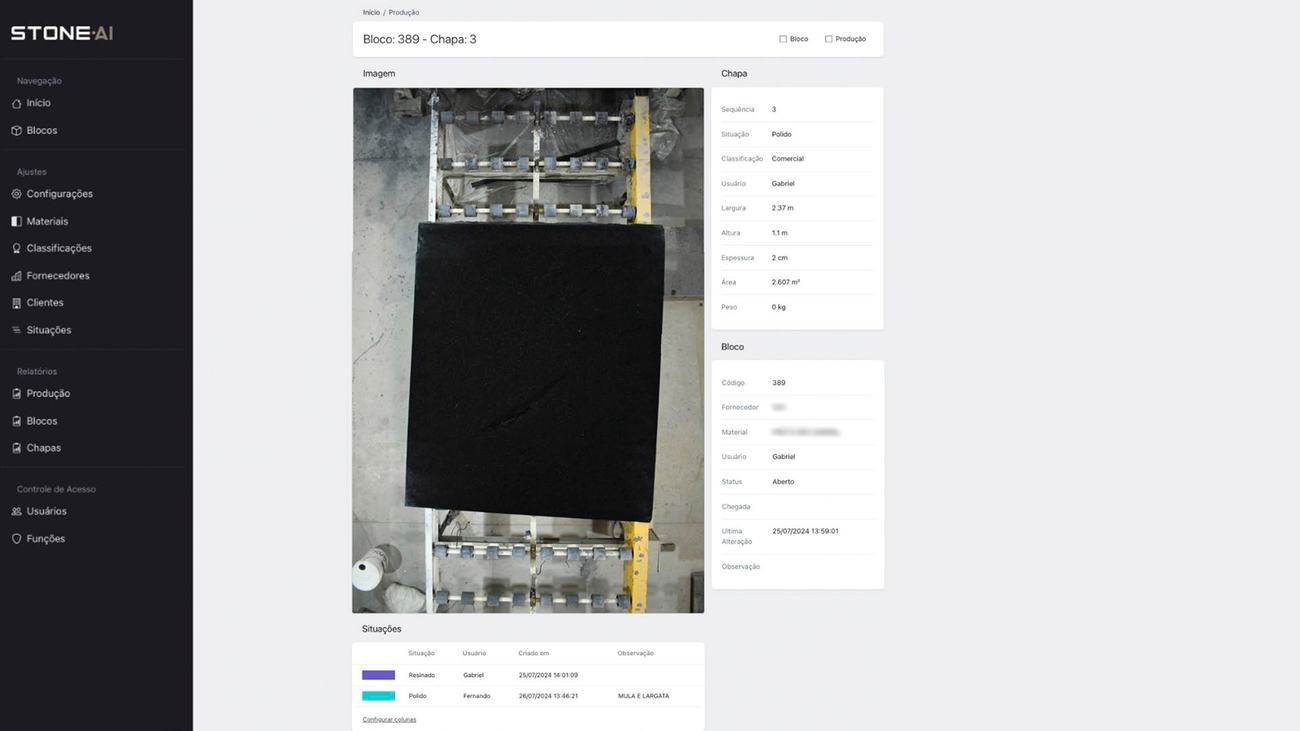Click the Altura value 1.1 m
The width and height of the screenshot is (1300, 731).
click(780, 233)
